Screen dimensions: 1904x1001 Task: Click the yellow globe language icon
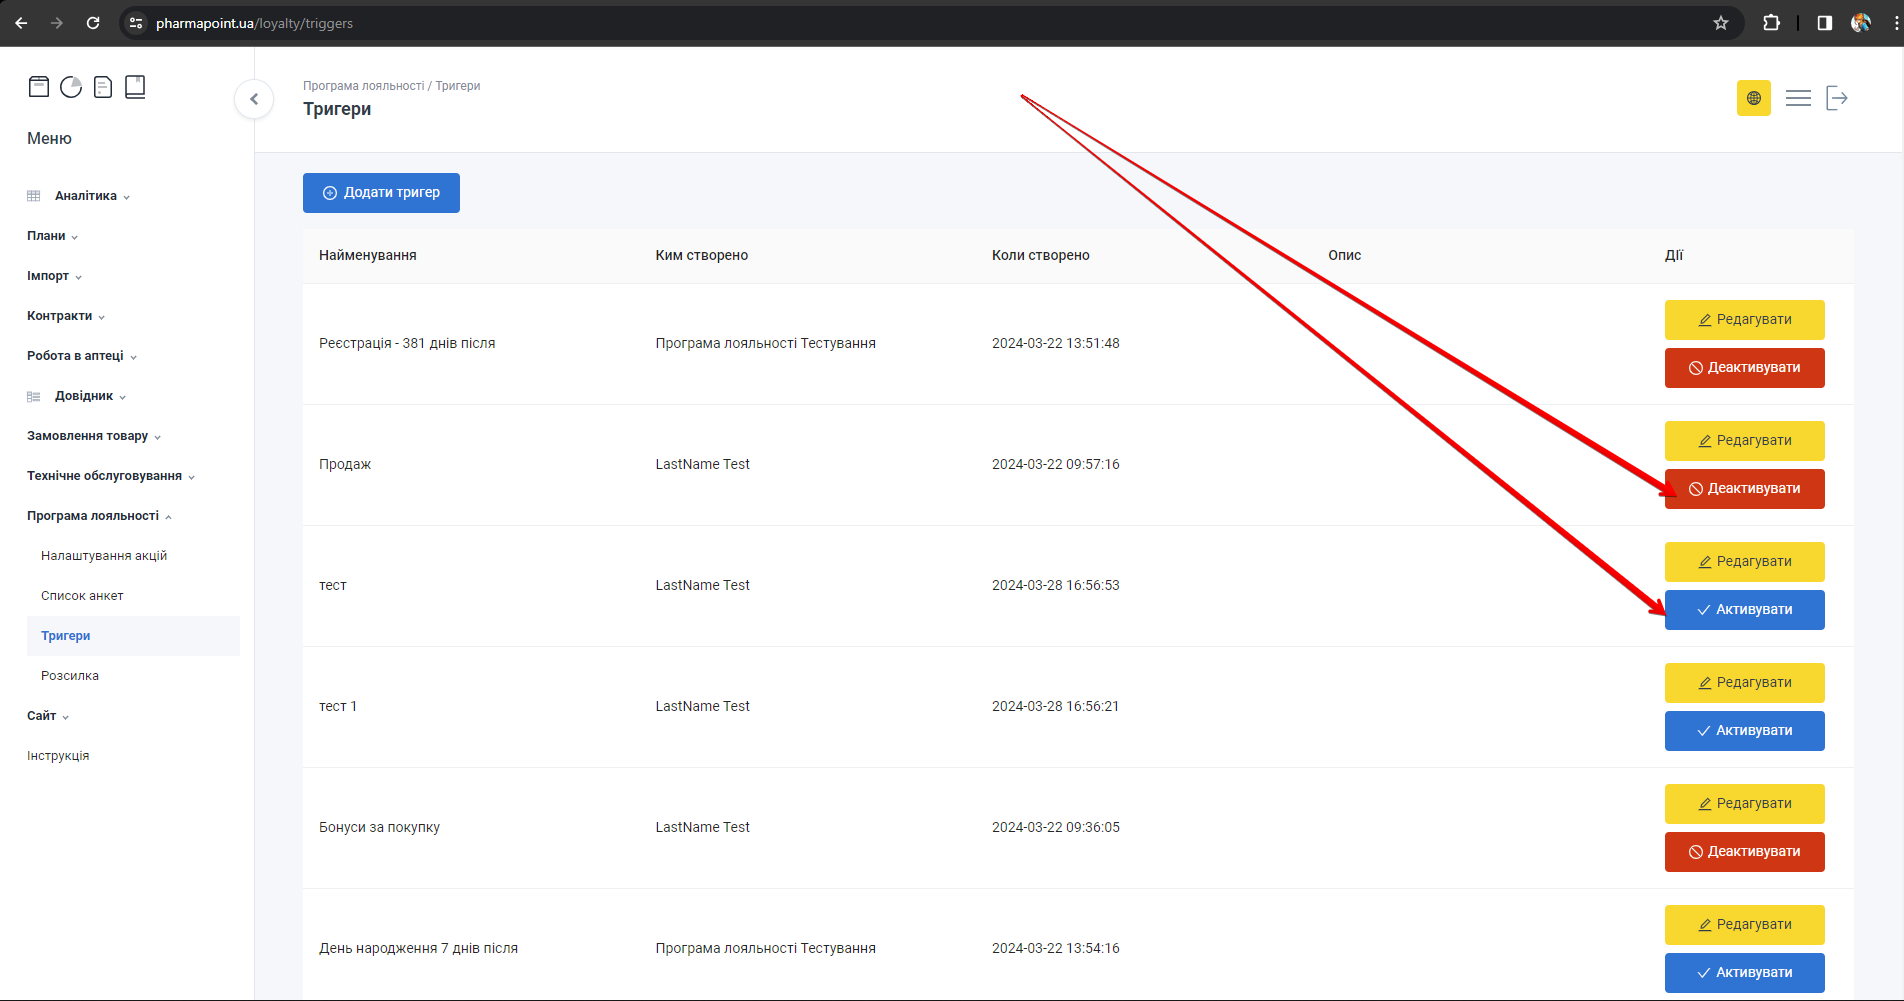[x=1753, y=98]
